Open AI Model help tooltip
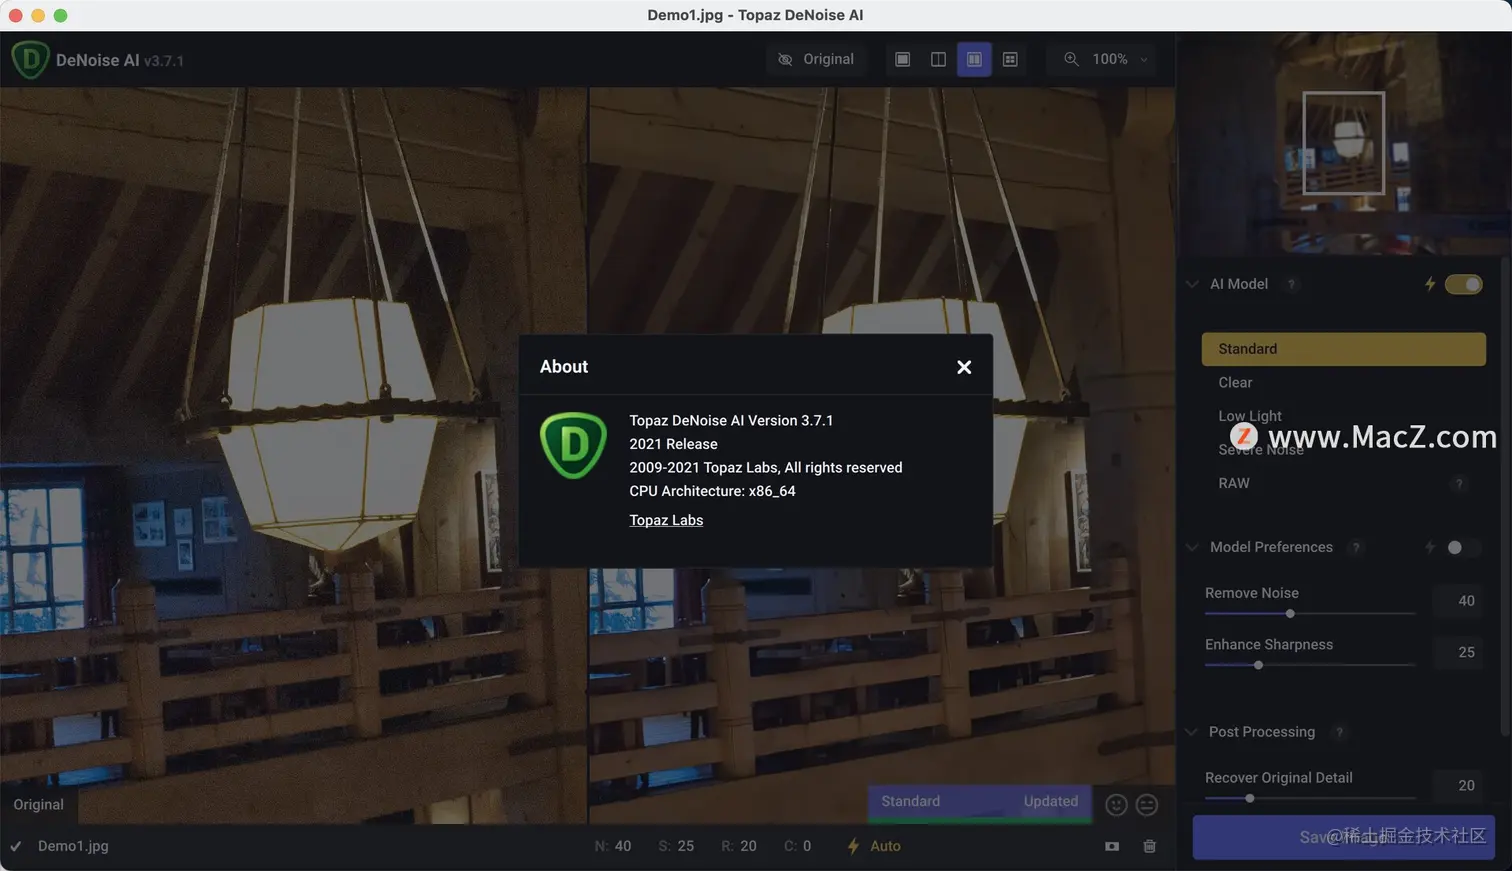Image resolution: width=1512 pixels, height=871 pixels. [x=1291, y=284]
